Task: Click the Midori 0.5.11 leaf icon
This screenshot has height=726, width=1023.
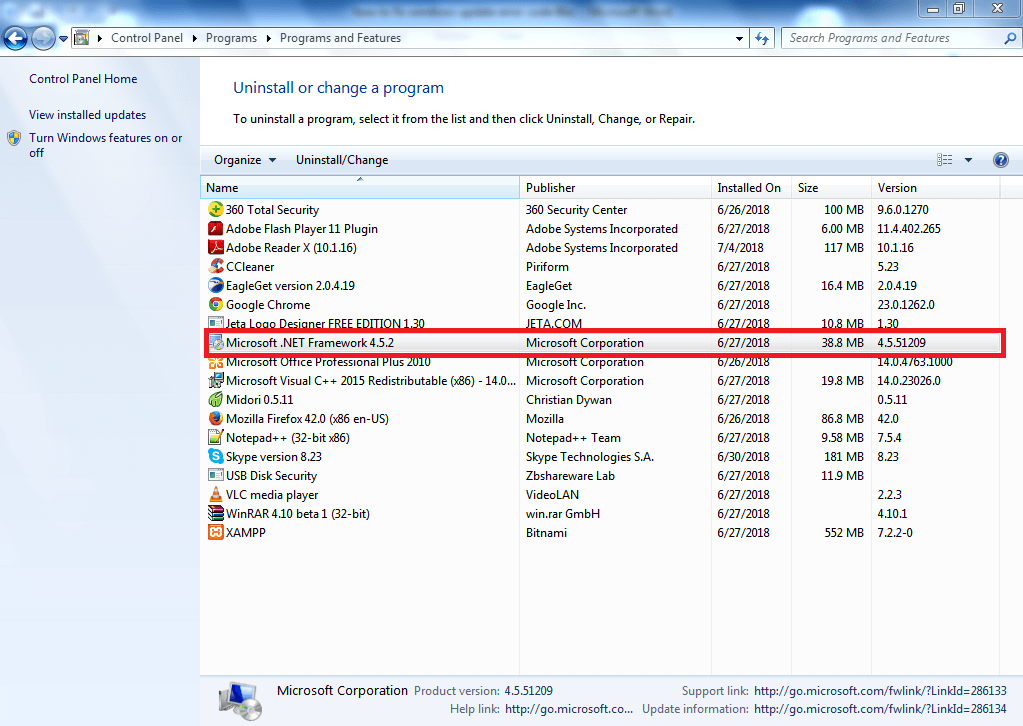Action: [x=215, y=399]
